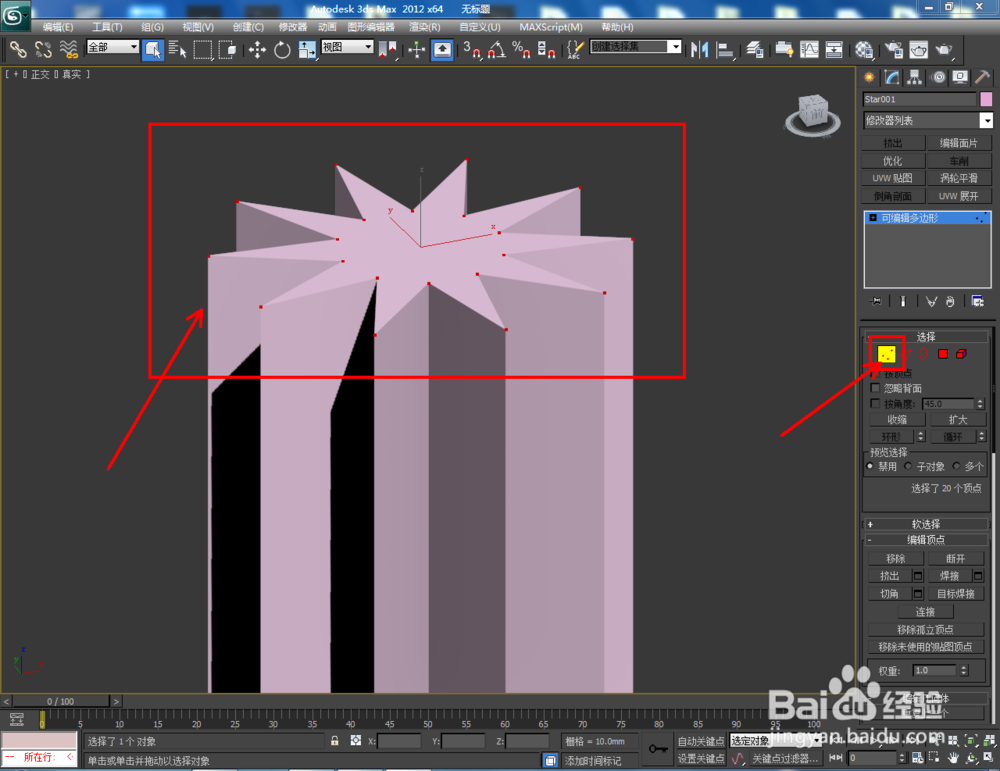Toggle the Spinner Snap icon
This screenshot has width=1000, height=771.
(x=546, y=49)
